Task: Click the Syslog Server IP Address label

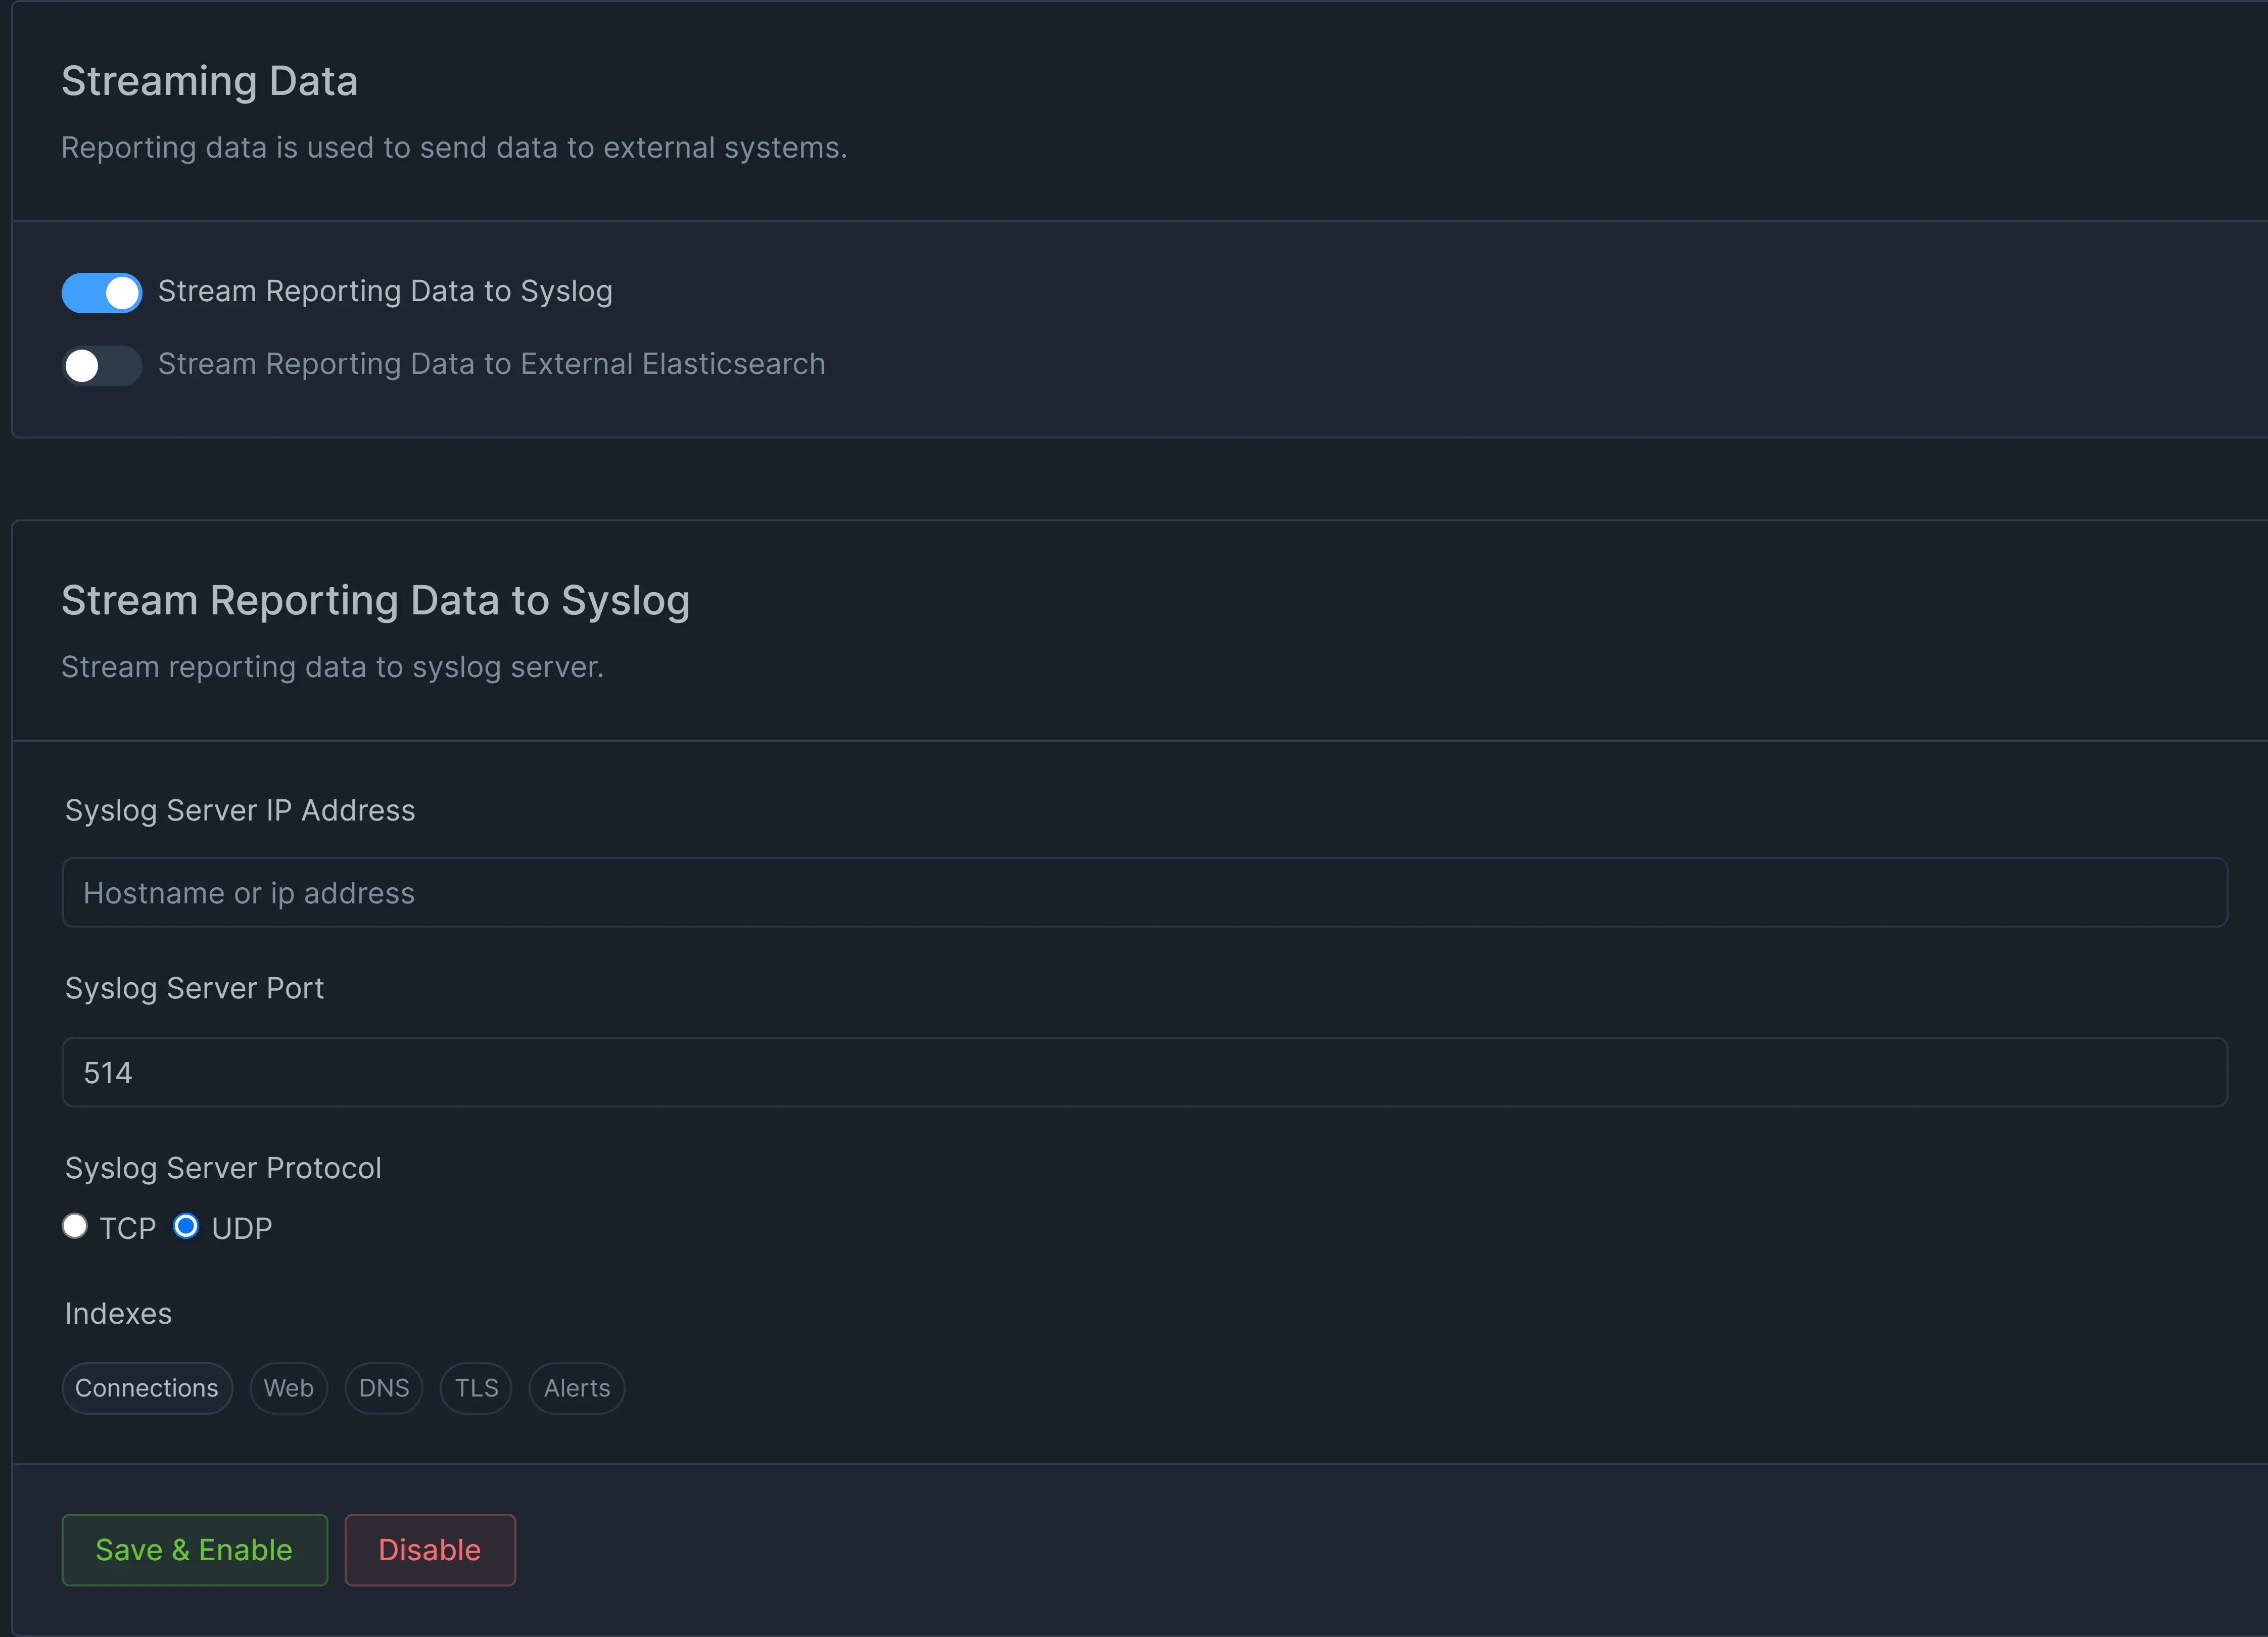Action: point(240,810)
